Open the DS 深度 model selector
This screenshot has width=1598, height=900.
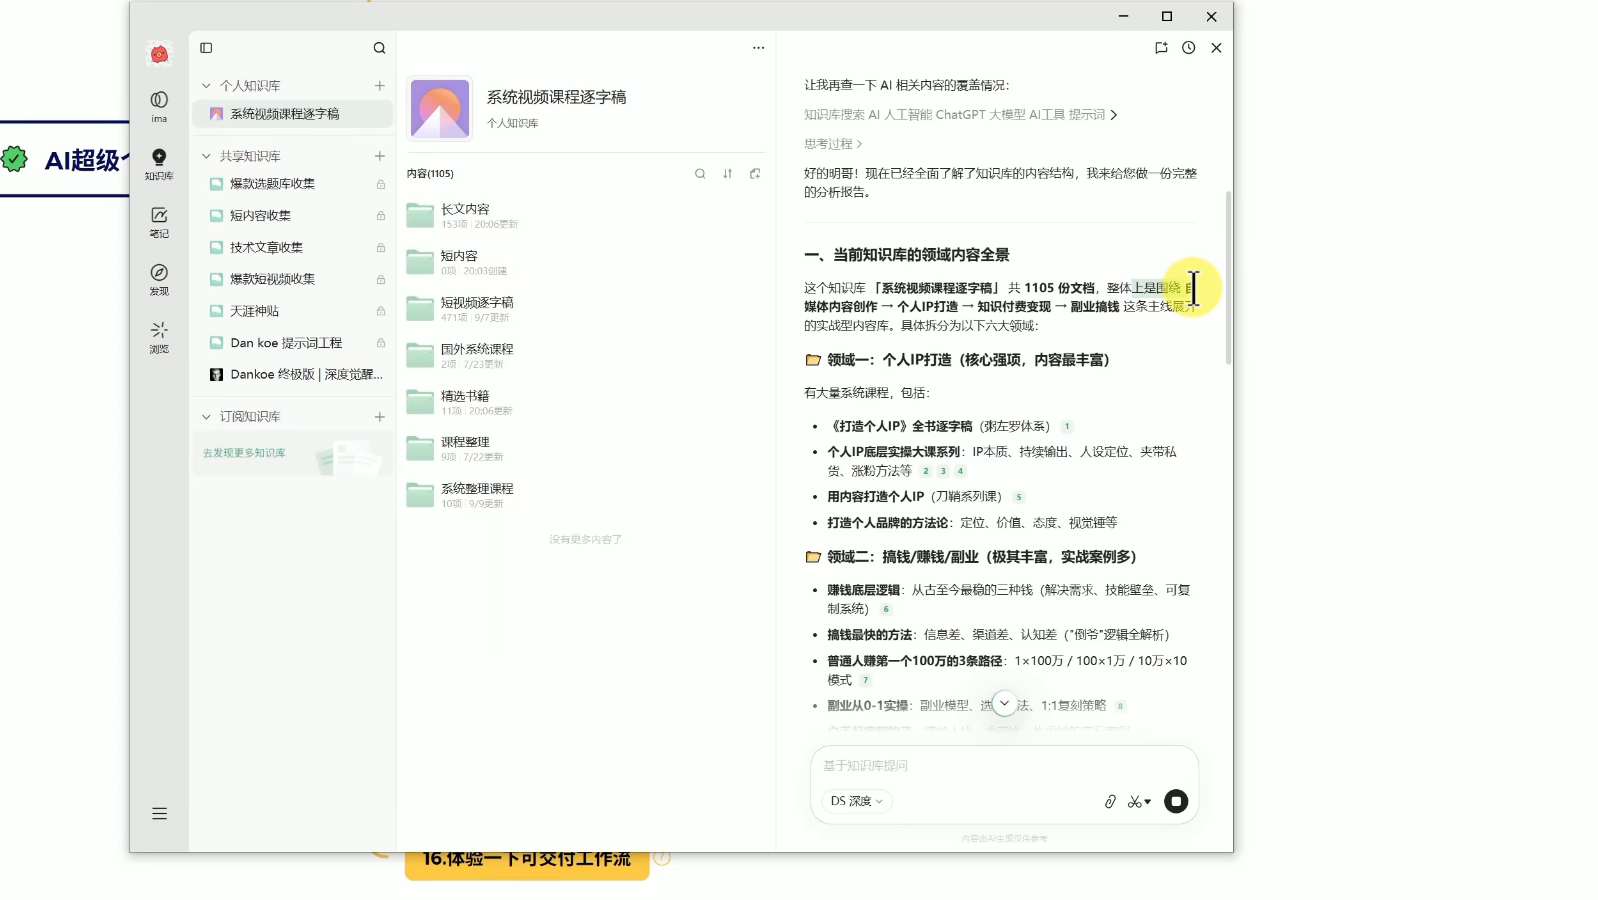pos(856,802)
